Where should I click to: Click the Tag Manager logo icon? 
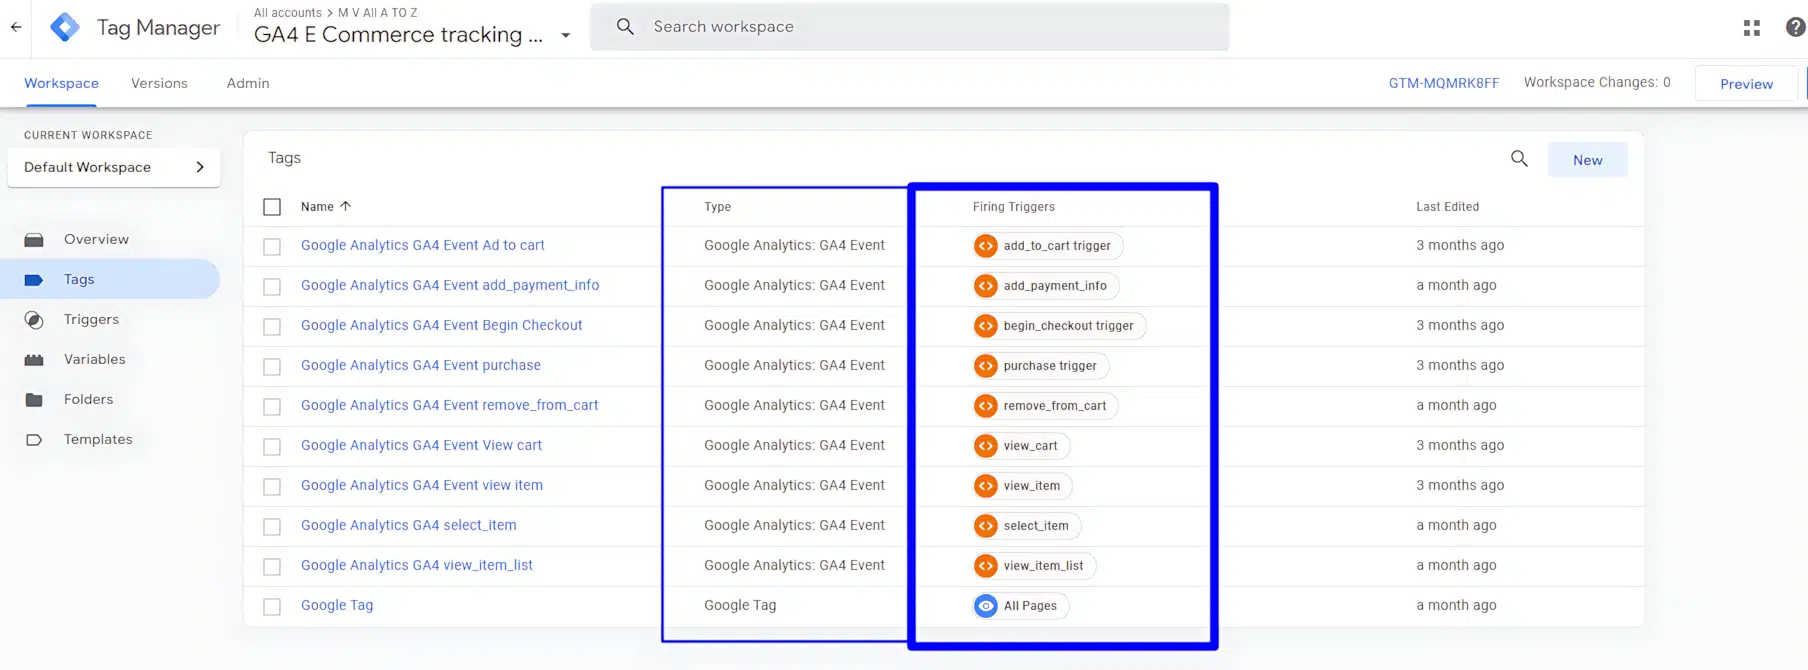[x=65, y=27]
